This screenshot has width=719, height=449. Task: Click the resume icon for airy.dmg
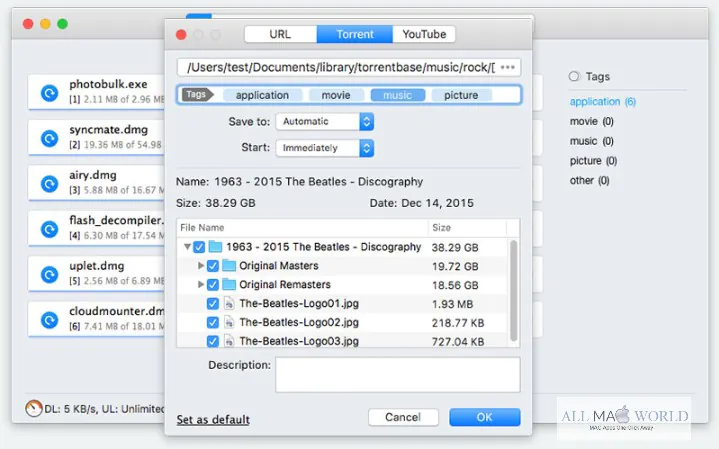[49, 183]
